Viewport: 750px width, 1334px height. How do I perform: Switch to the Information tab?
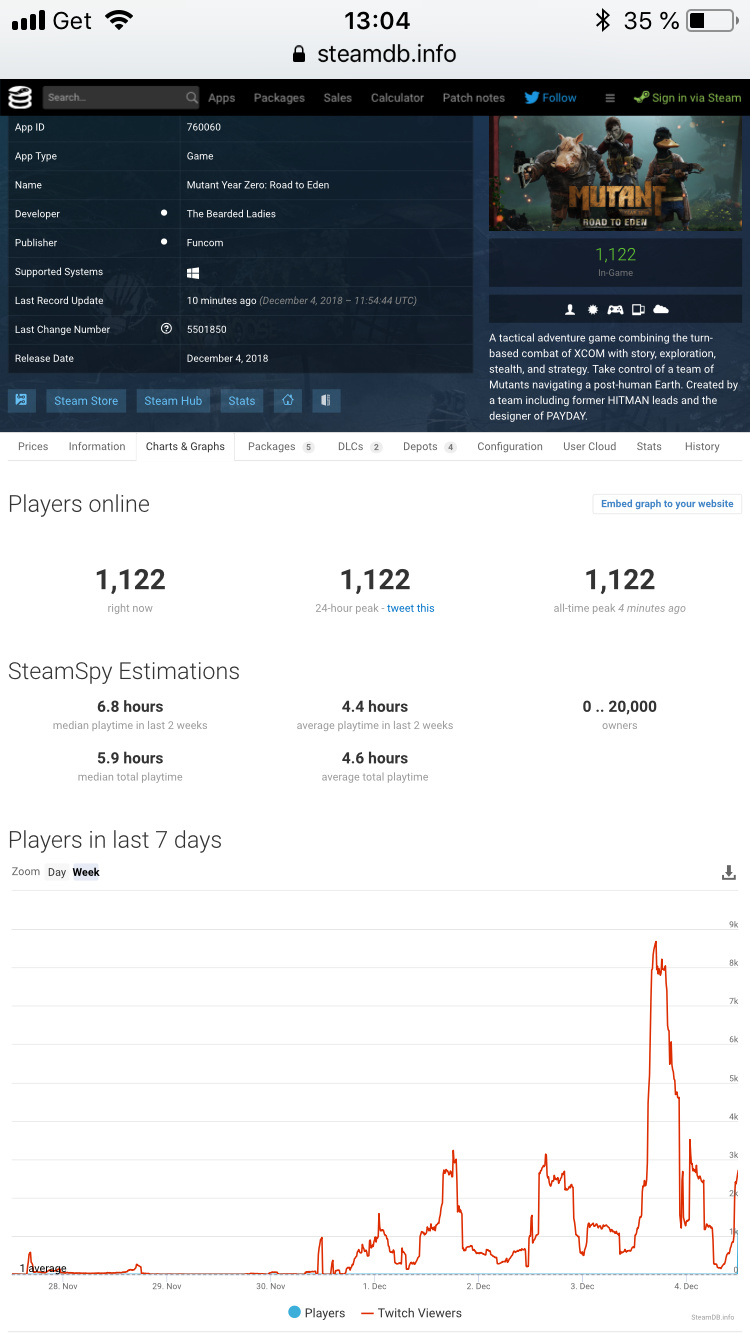[97, 446]
